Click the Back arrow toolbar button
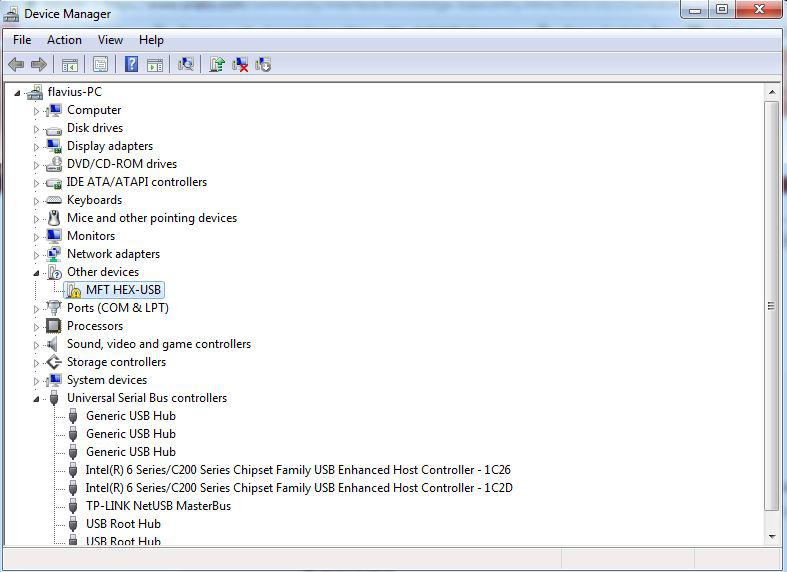This screenshot has height=572, width=787. point(16,64)
